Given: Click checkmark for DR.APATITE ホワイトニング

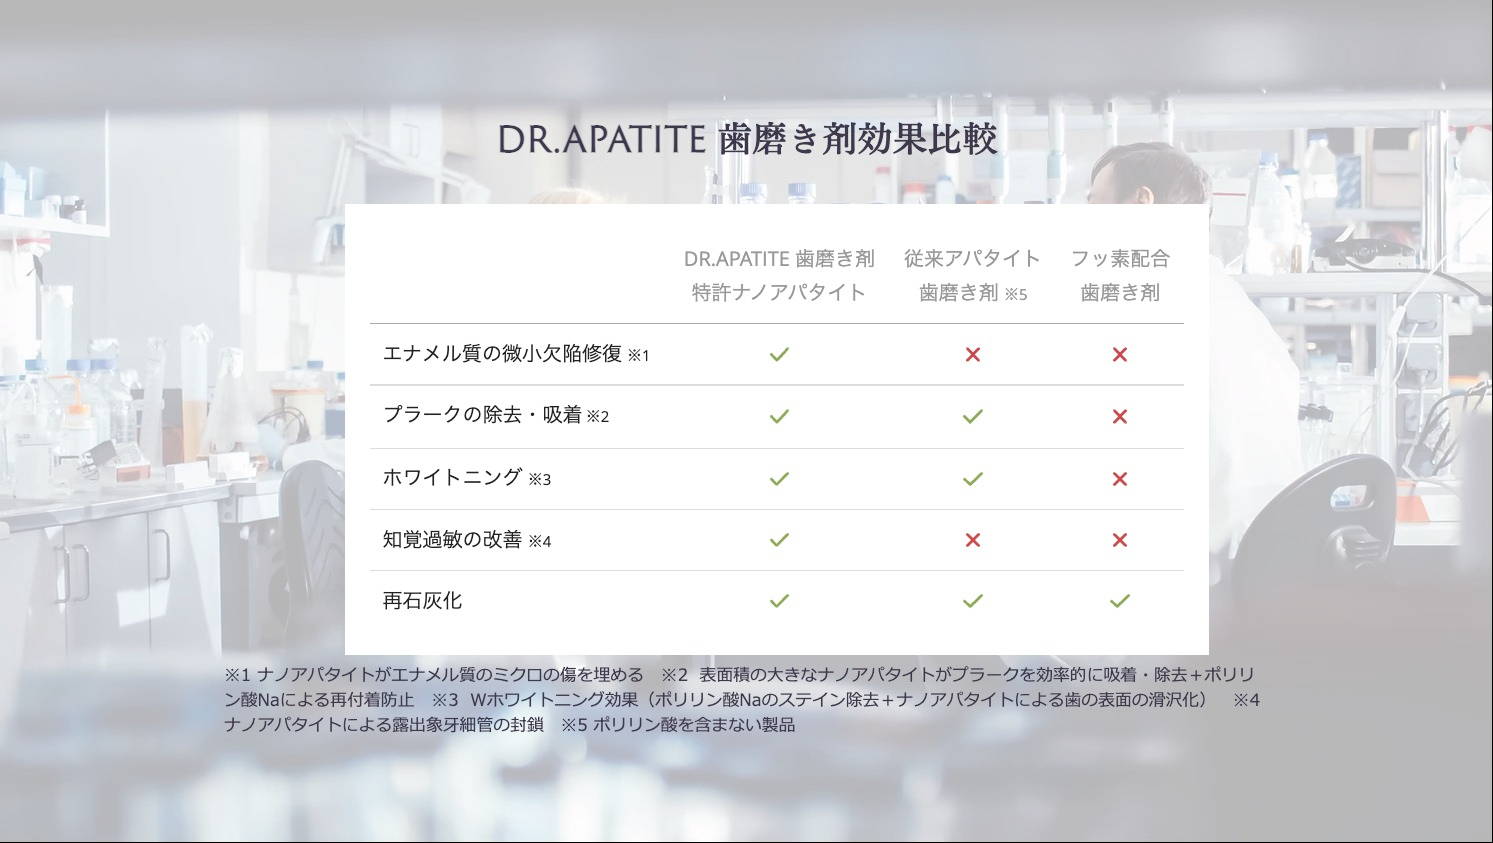Looking at the screenshot, I should (x=779, y=479).
